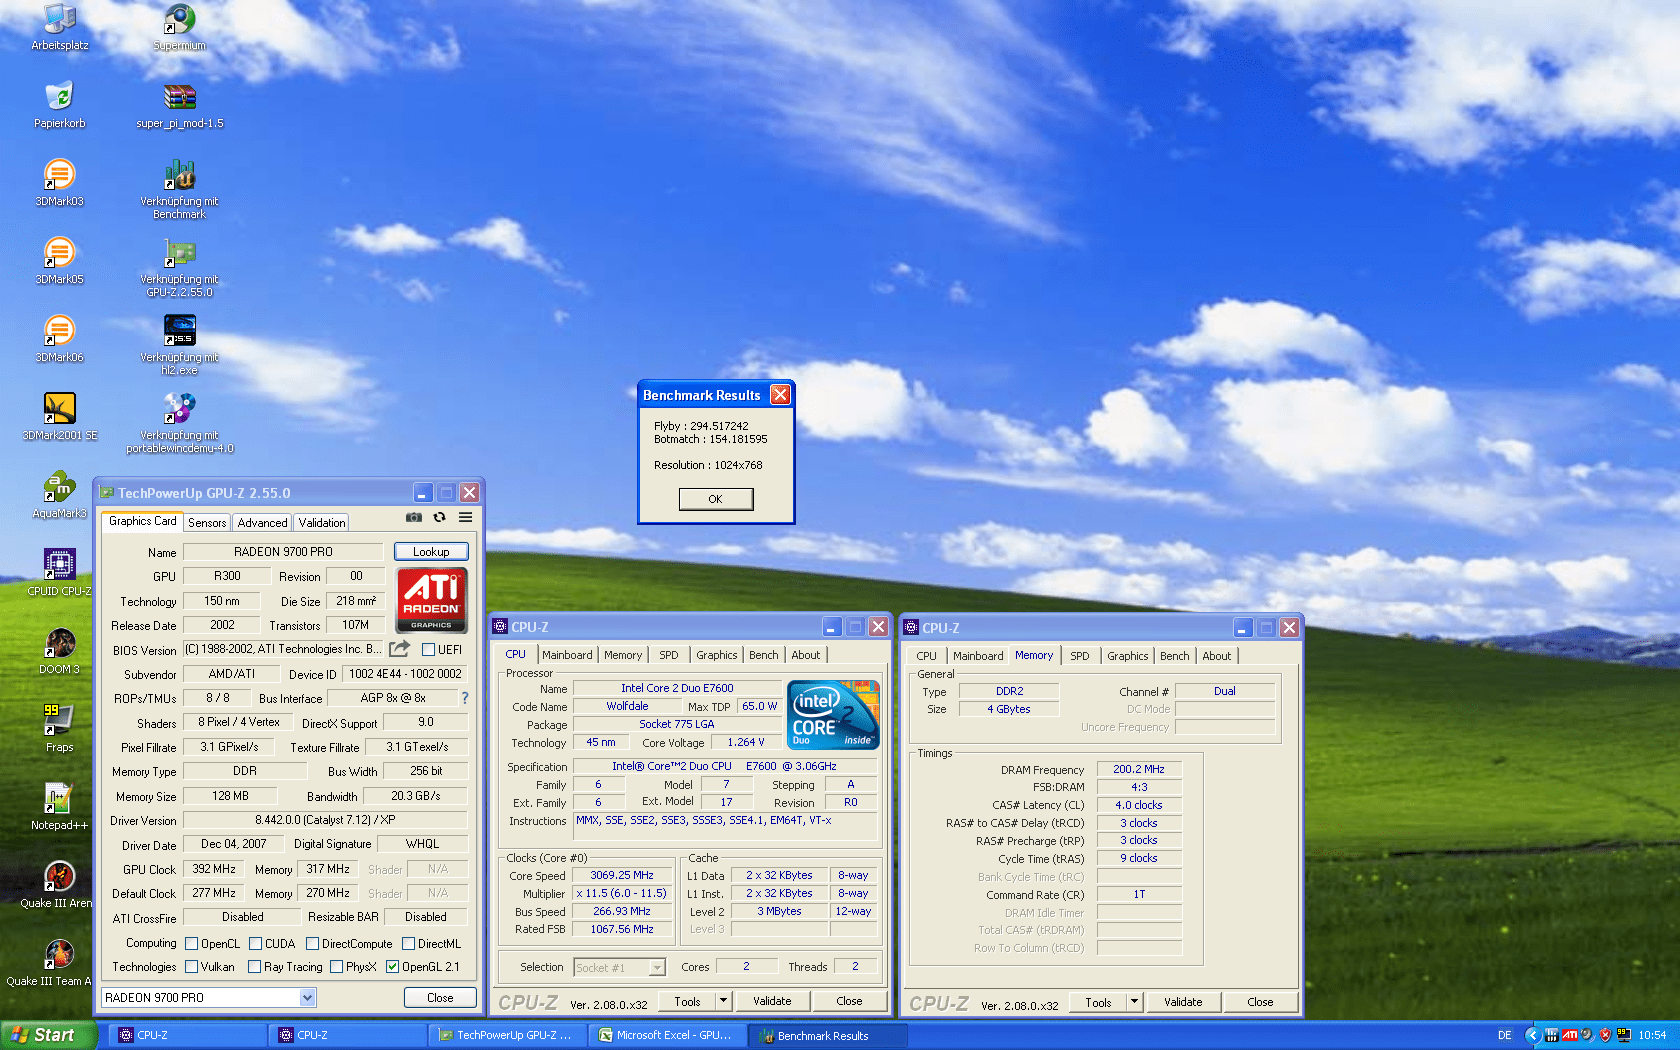
Task: Open the Supermium browser shortcut
Action: (180, 27)
